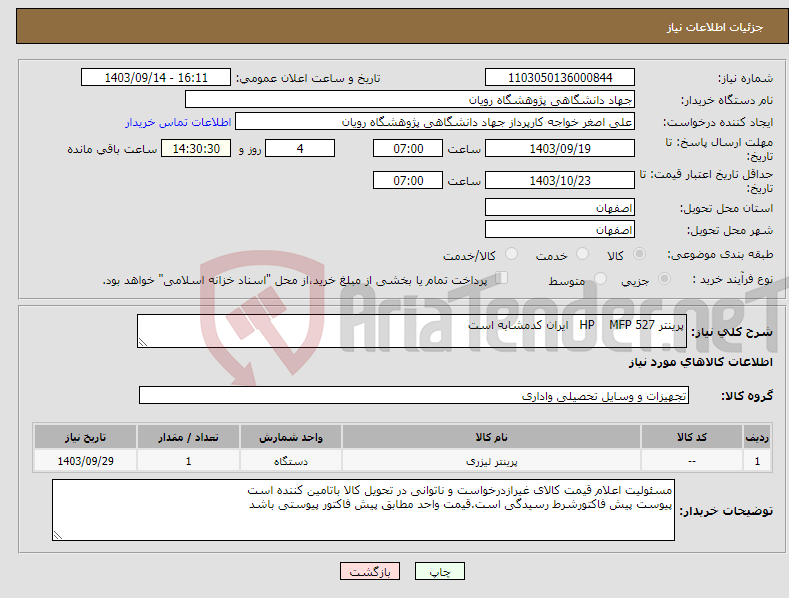Click the need date cell 1403/09/29
This screenshot has width=789, height=598.
86,461
